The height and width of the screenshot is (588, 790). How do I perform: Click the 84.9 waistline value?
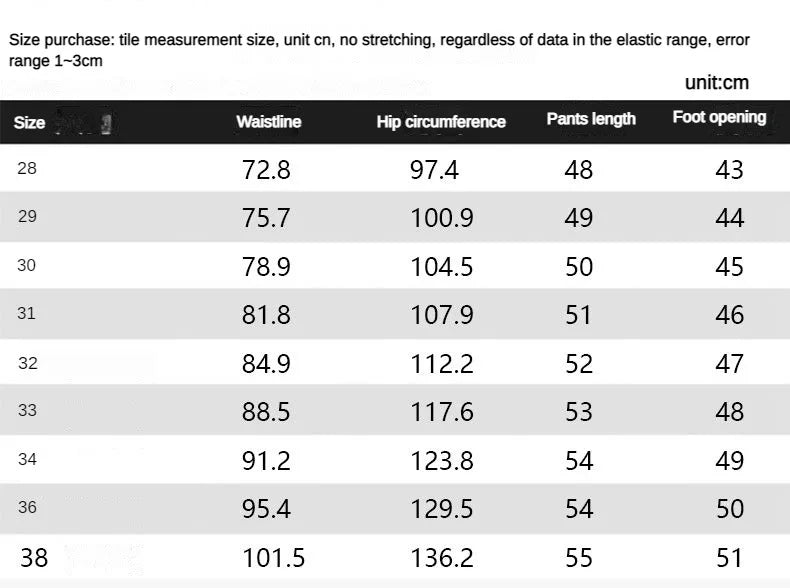pyautogui.click(x=266, y=364)
